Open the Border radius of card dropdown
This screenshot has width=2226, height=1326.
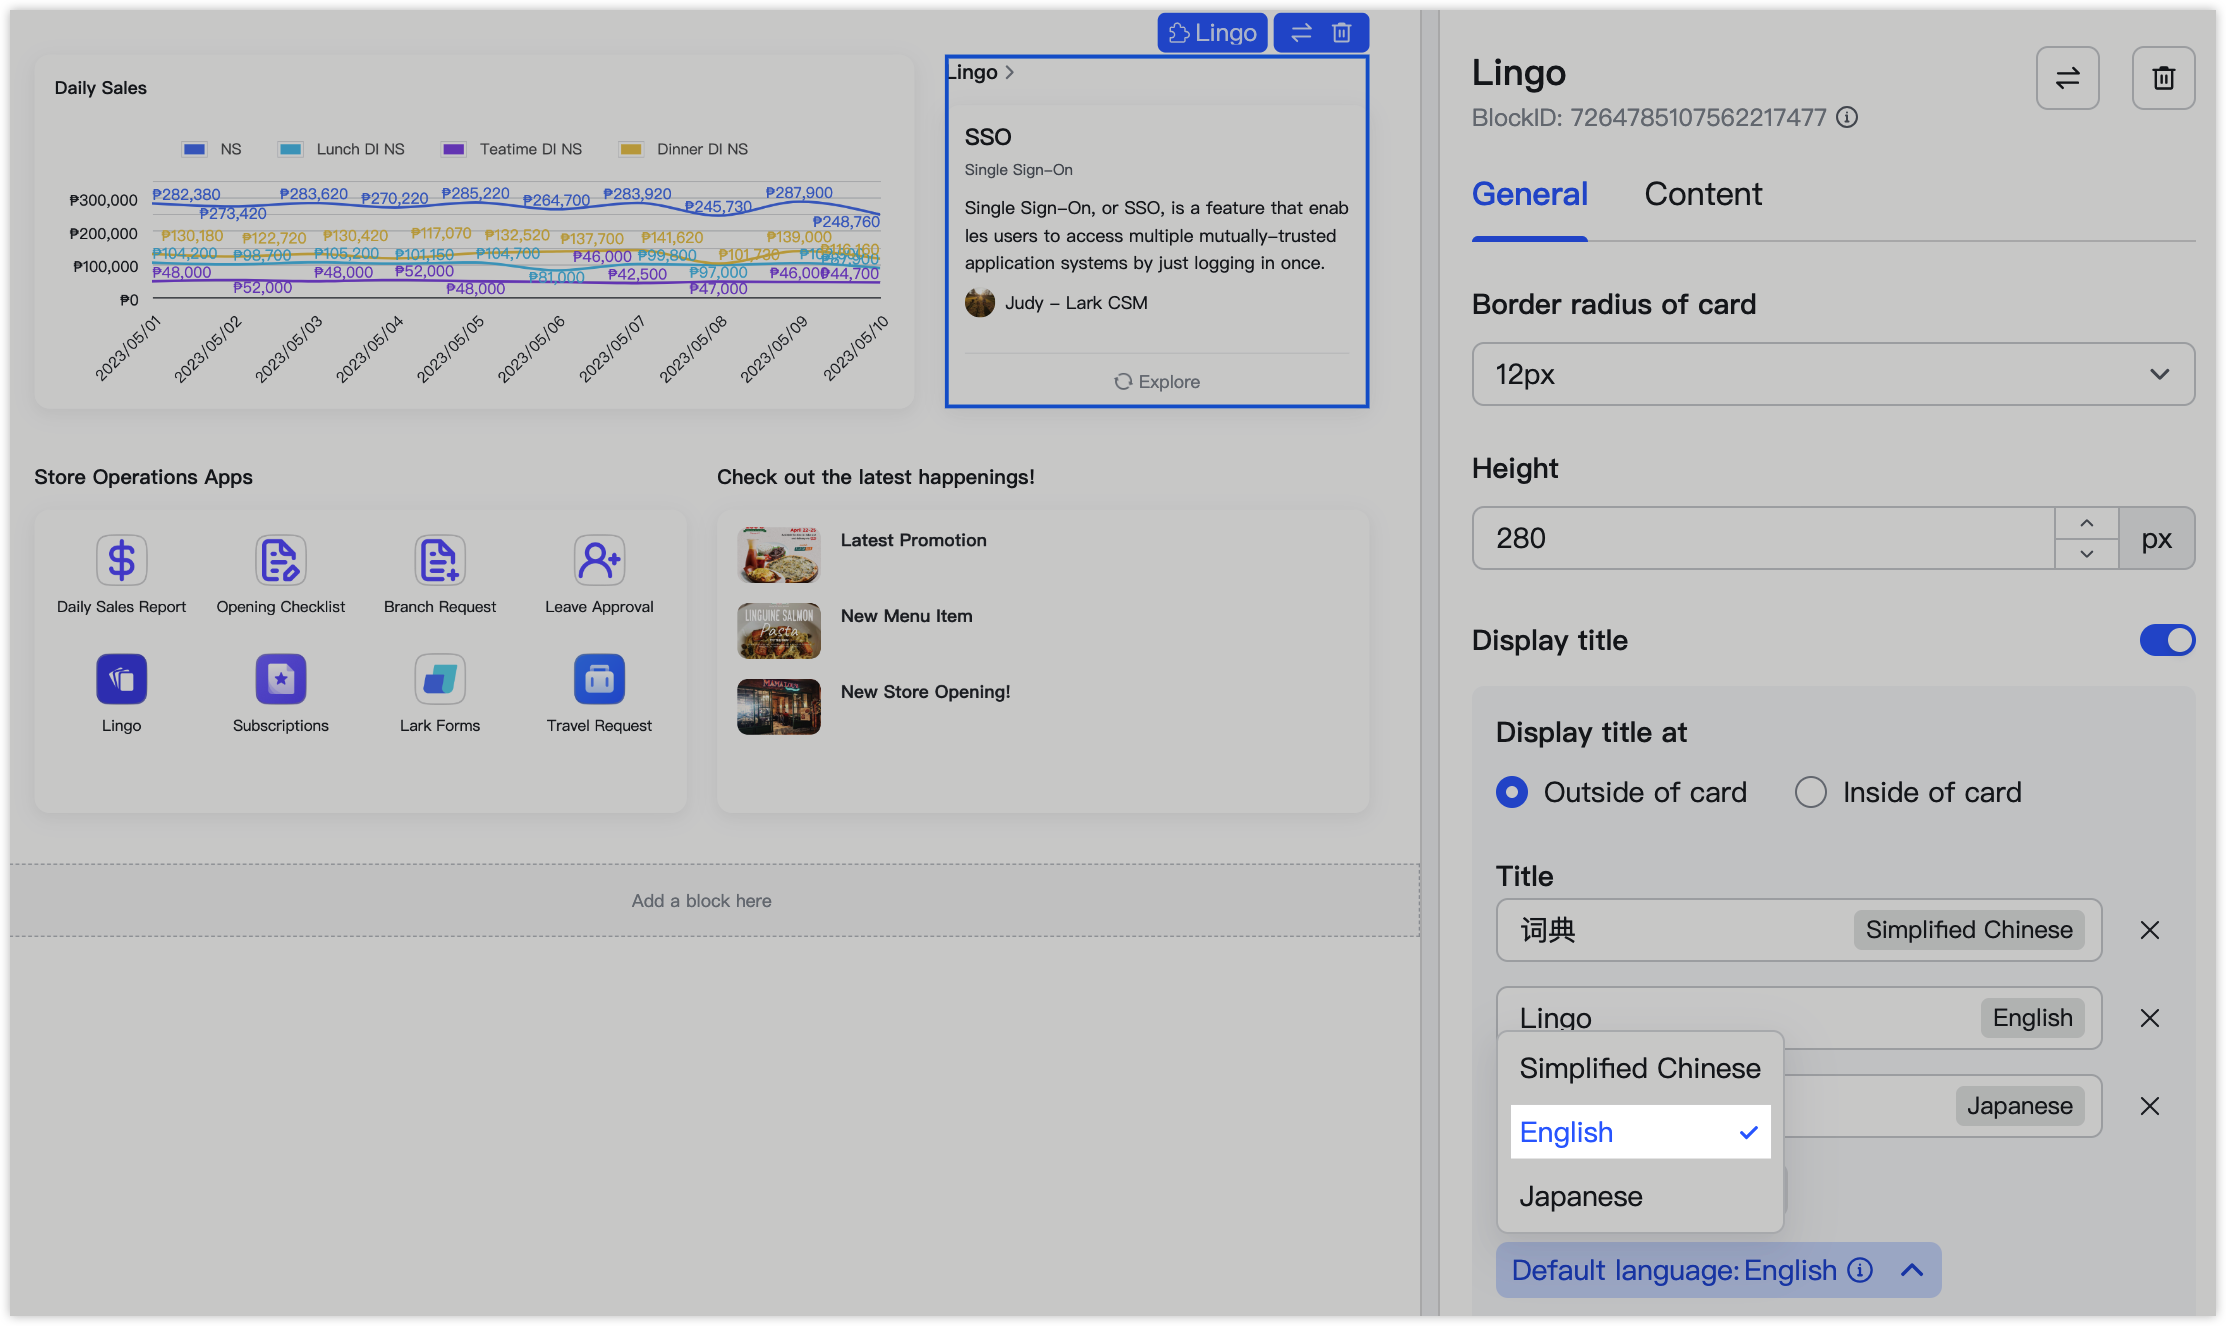point(1833,374)
